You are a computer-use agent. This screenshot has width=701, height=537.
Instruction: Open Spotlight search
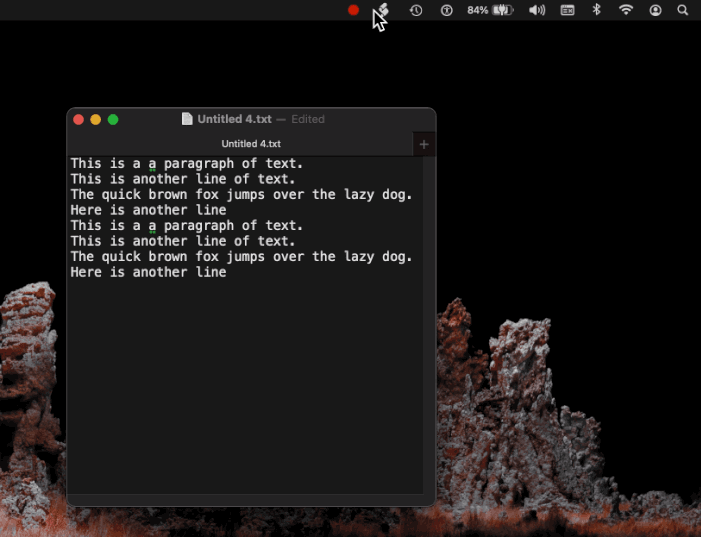tap(683, 10)
